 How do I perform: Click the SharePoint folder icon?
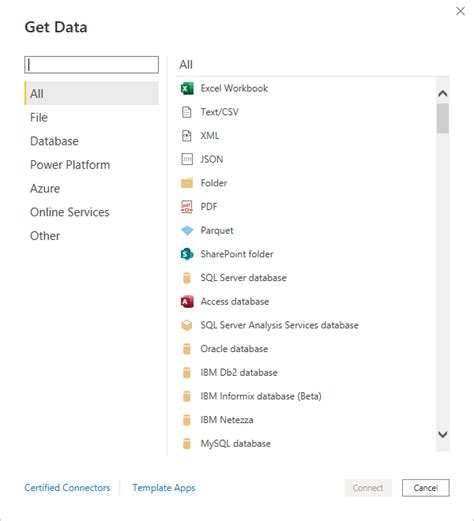[187, 254]
